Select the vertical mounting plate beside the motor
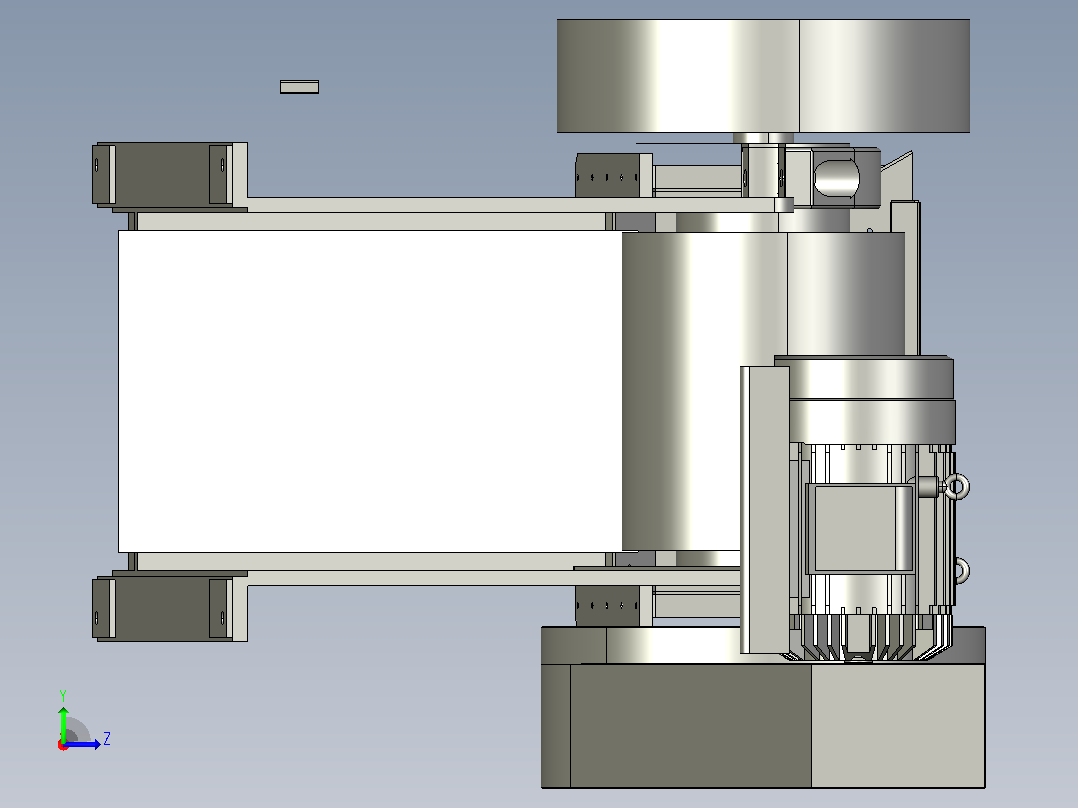Viewport: 1078px width, 808px height. (764, 510)
